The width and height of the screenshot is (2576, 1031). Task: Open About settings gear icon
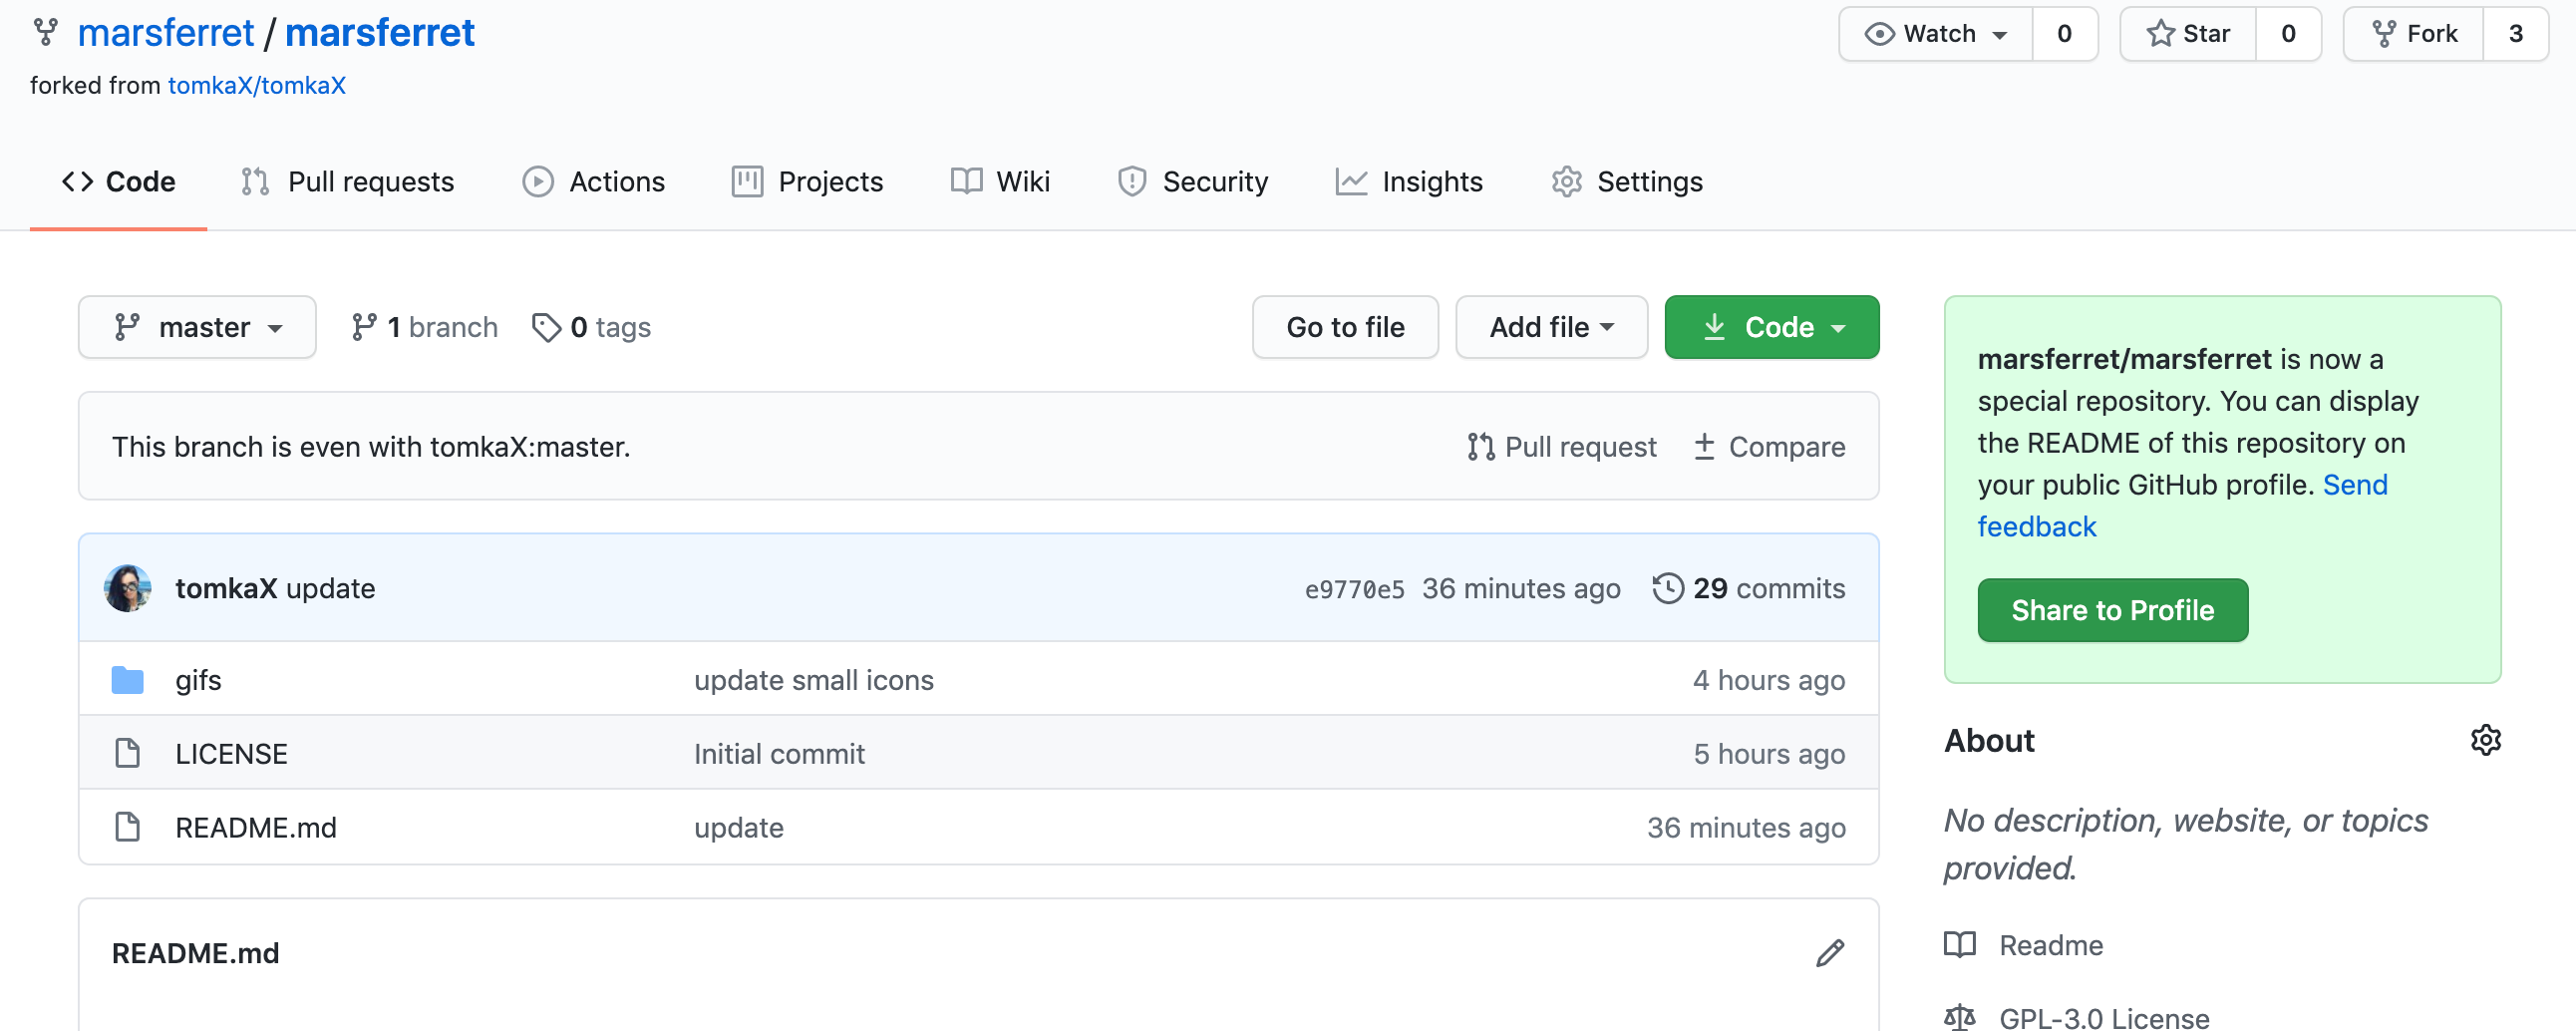[x=2485, y=740]
